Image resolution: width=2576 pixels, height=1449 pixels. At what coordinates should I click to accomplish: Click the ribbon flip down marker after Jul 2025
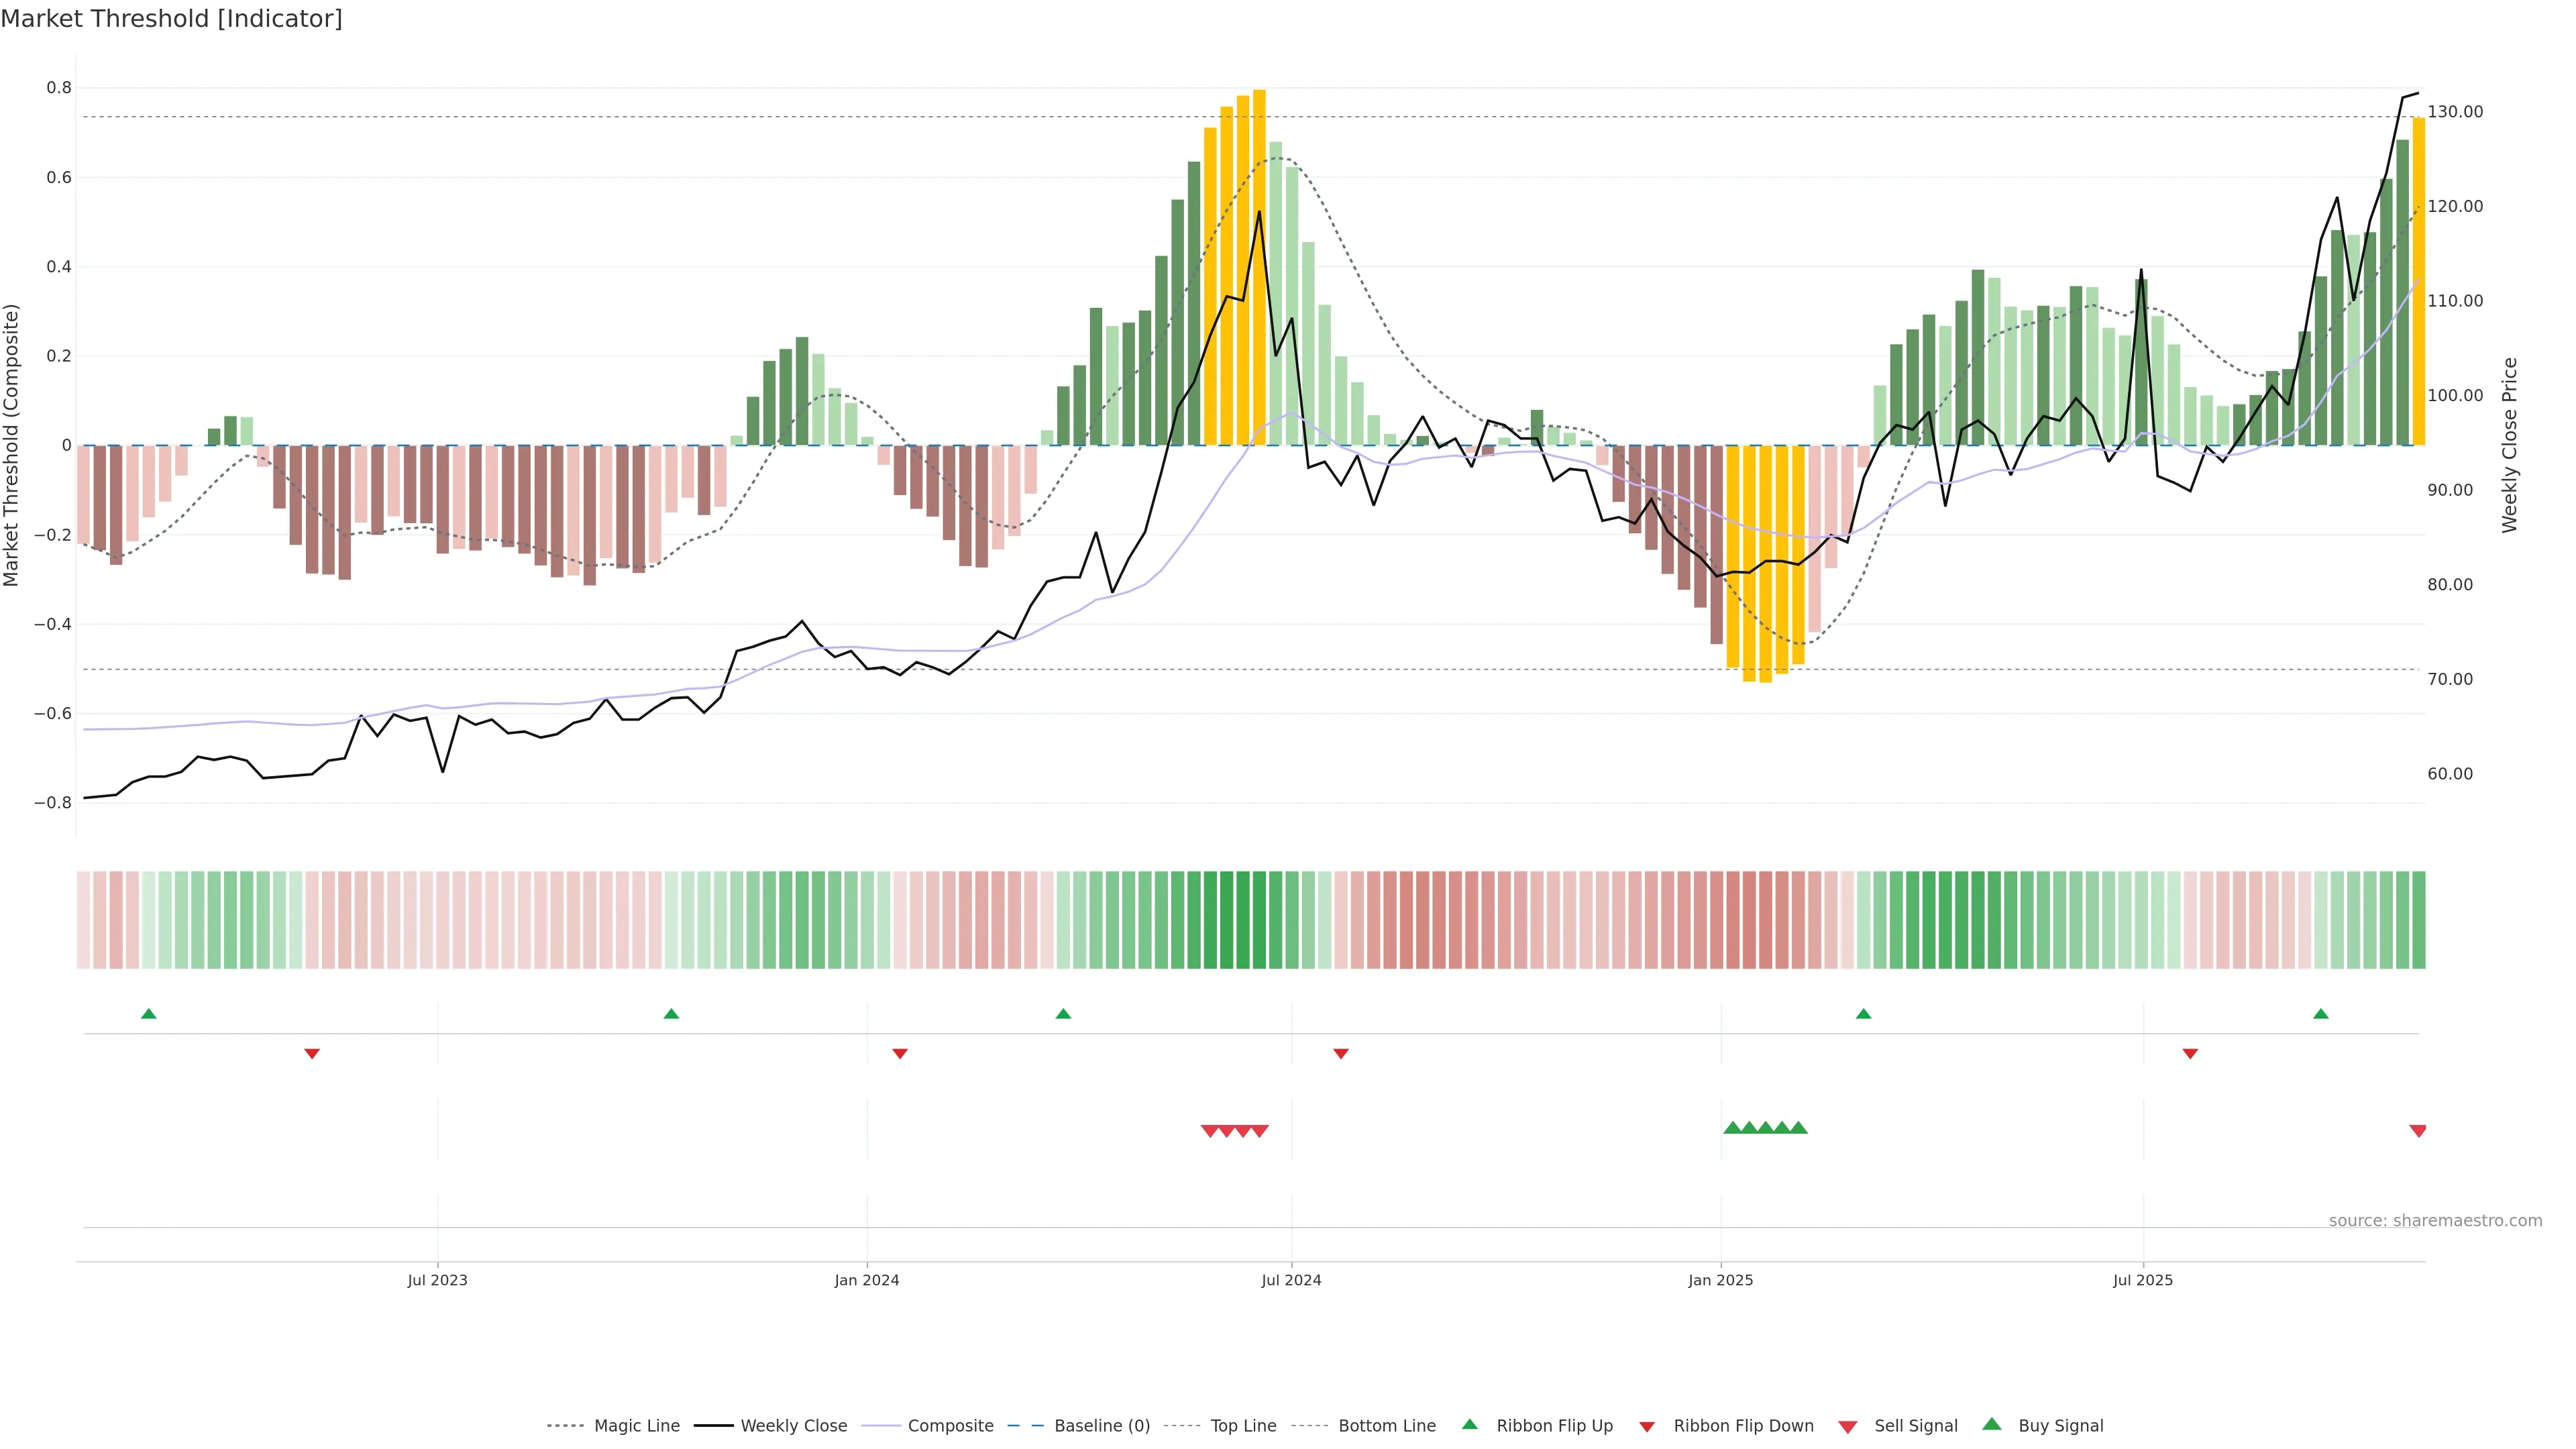click(x=2190, y=1054)
